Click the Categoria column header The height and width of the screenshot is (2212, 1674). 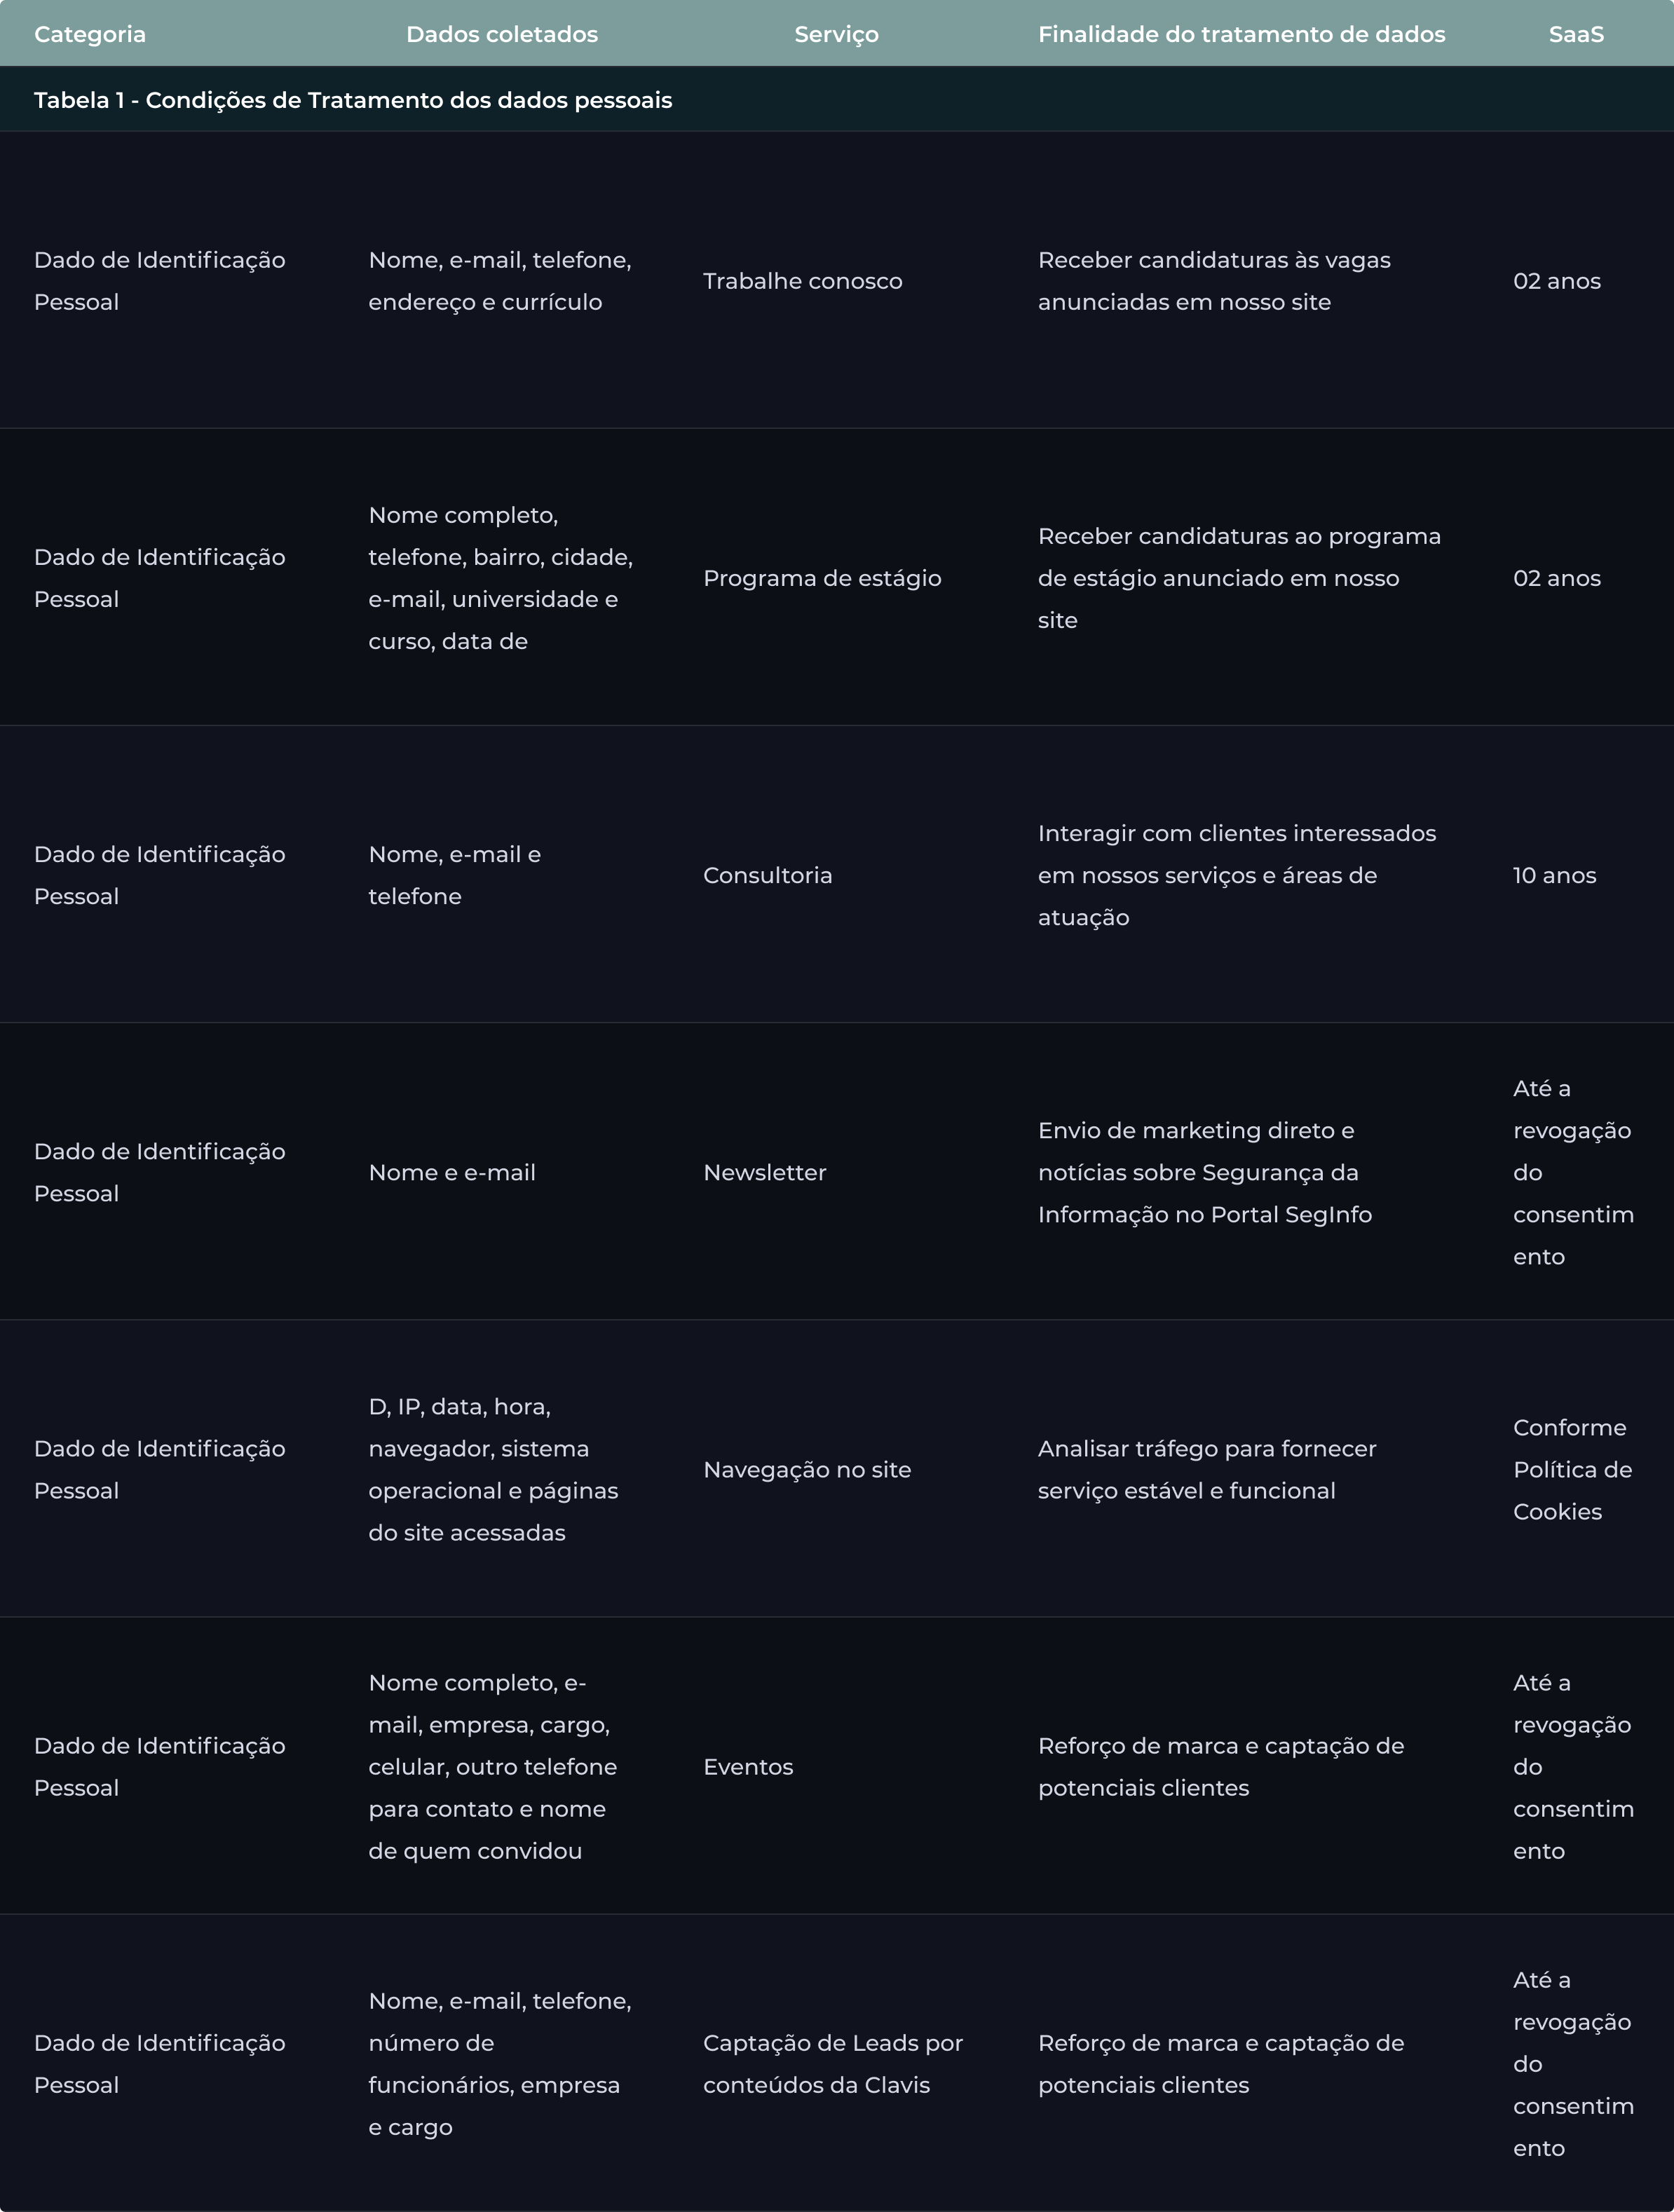click(x=90, y=34)
